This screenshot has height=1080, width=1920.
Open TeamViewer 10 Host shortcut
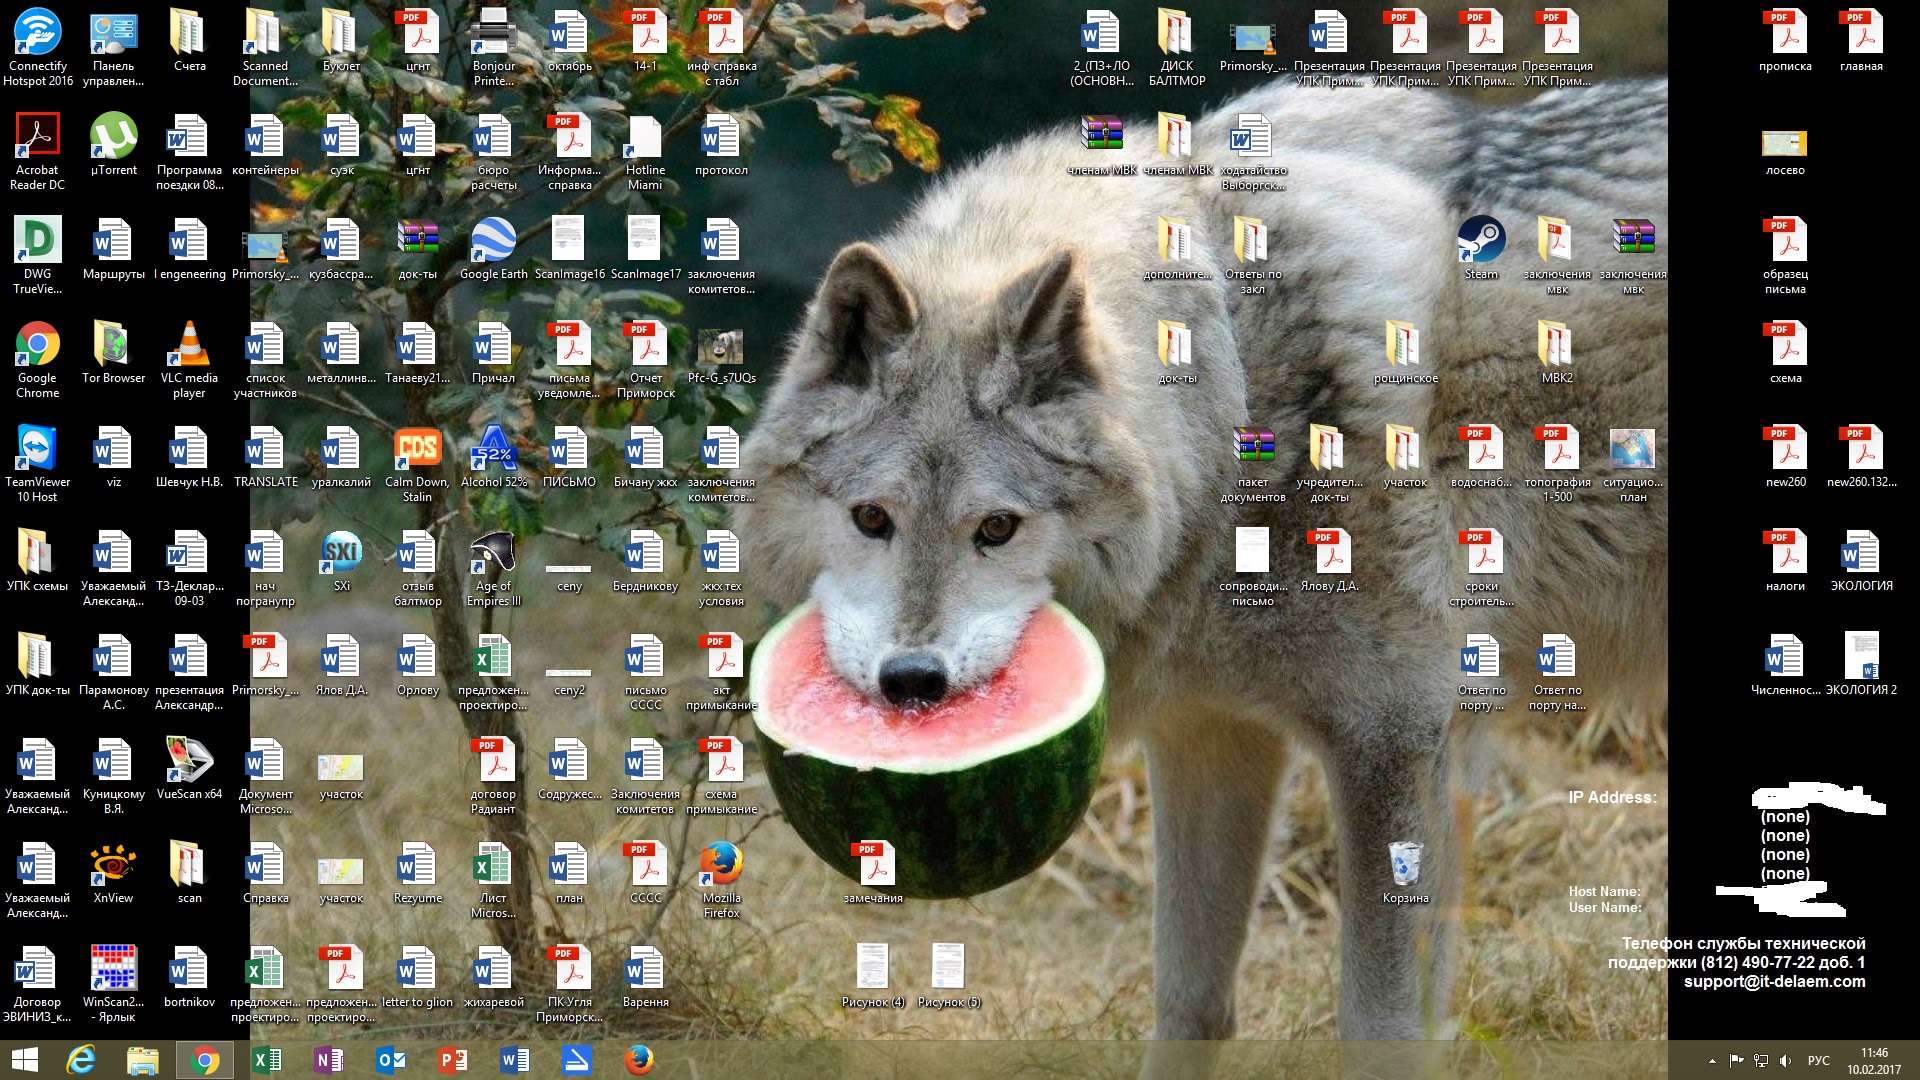click(x=37, y=451)
